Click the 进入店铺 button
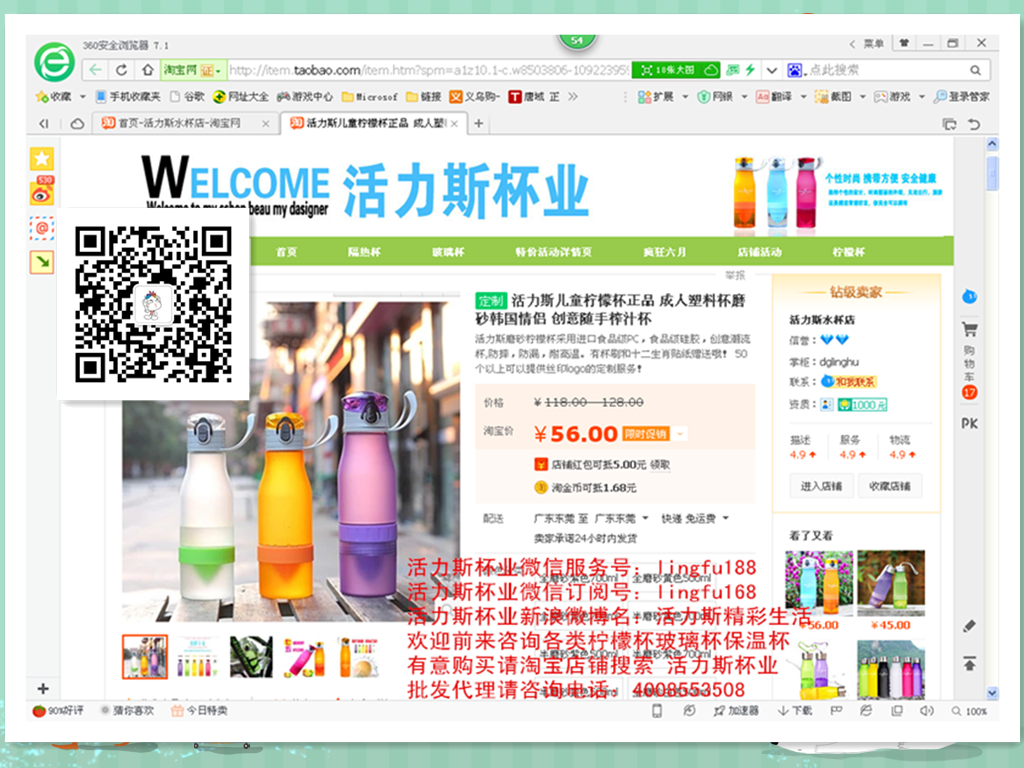The width and height of the screenshot is (1024, 768). [x=821, y=486]
